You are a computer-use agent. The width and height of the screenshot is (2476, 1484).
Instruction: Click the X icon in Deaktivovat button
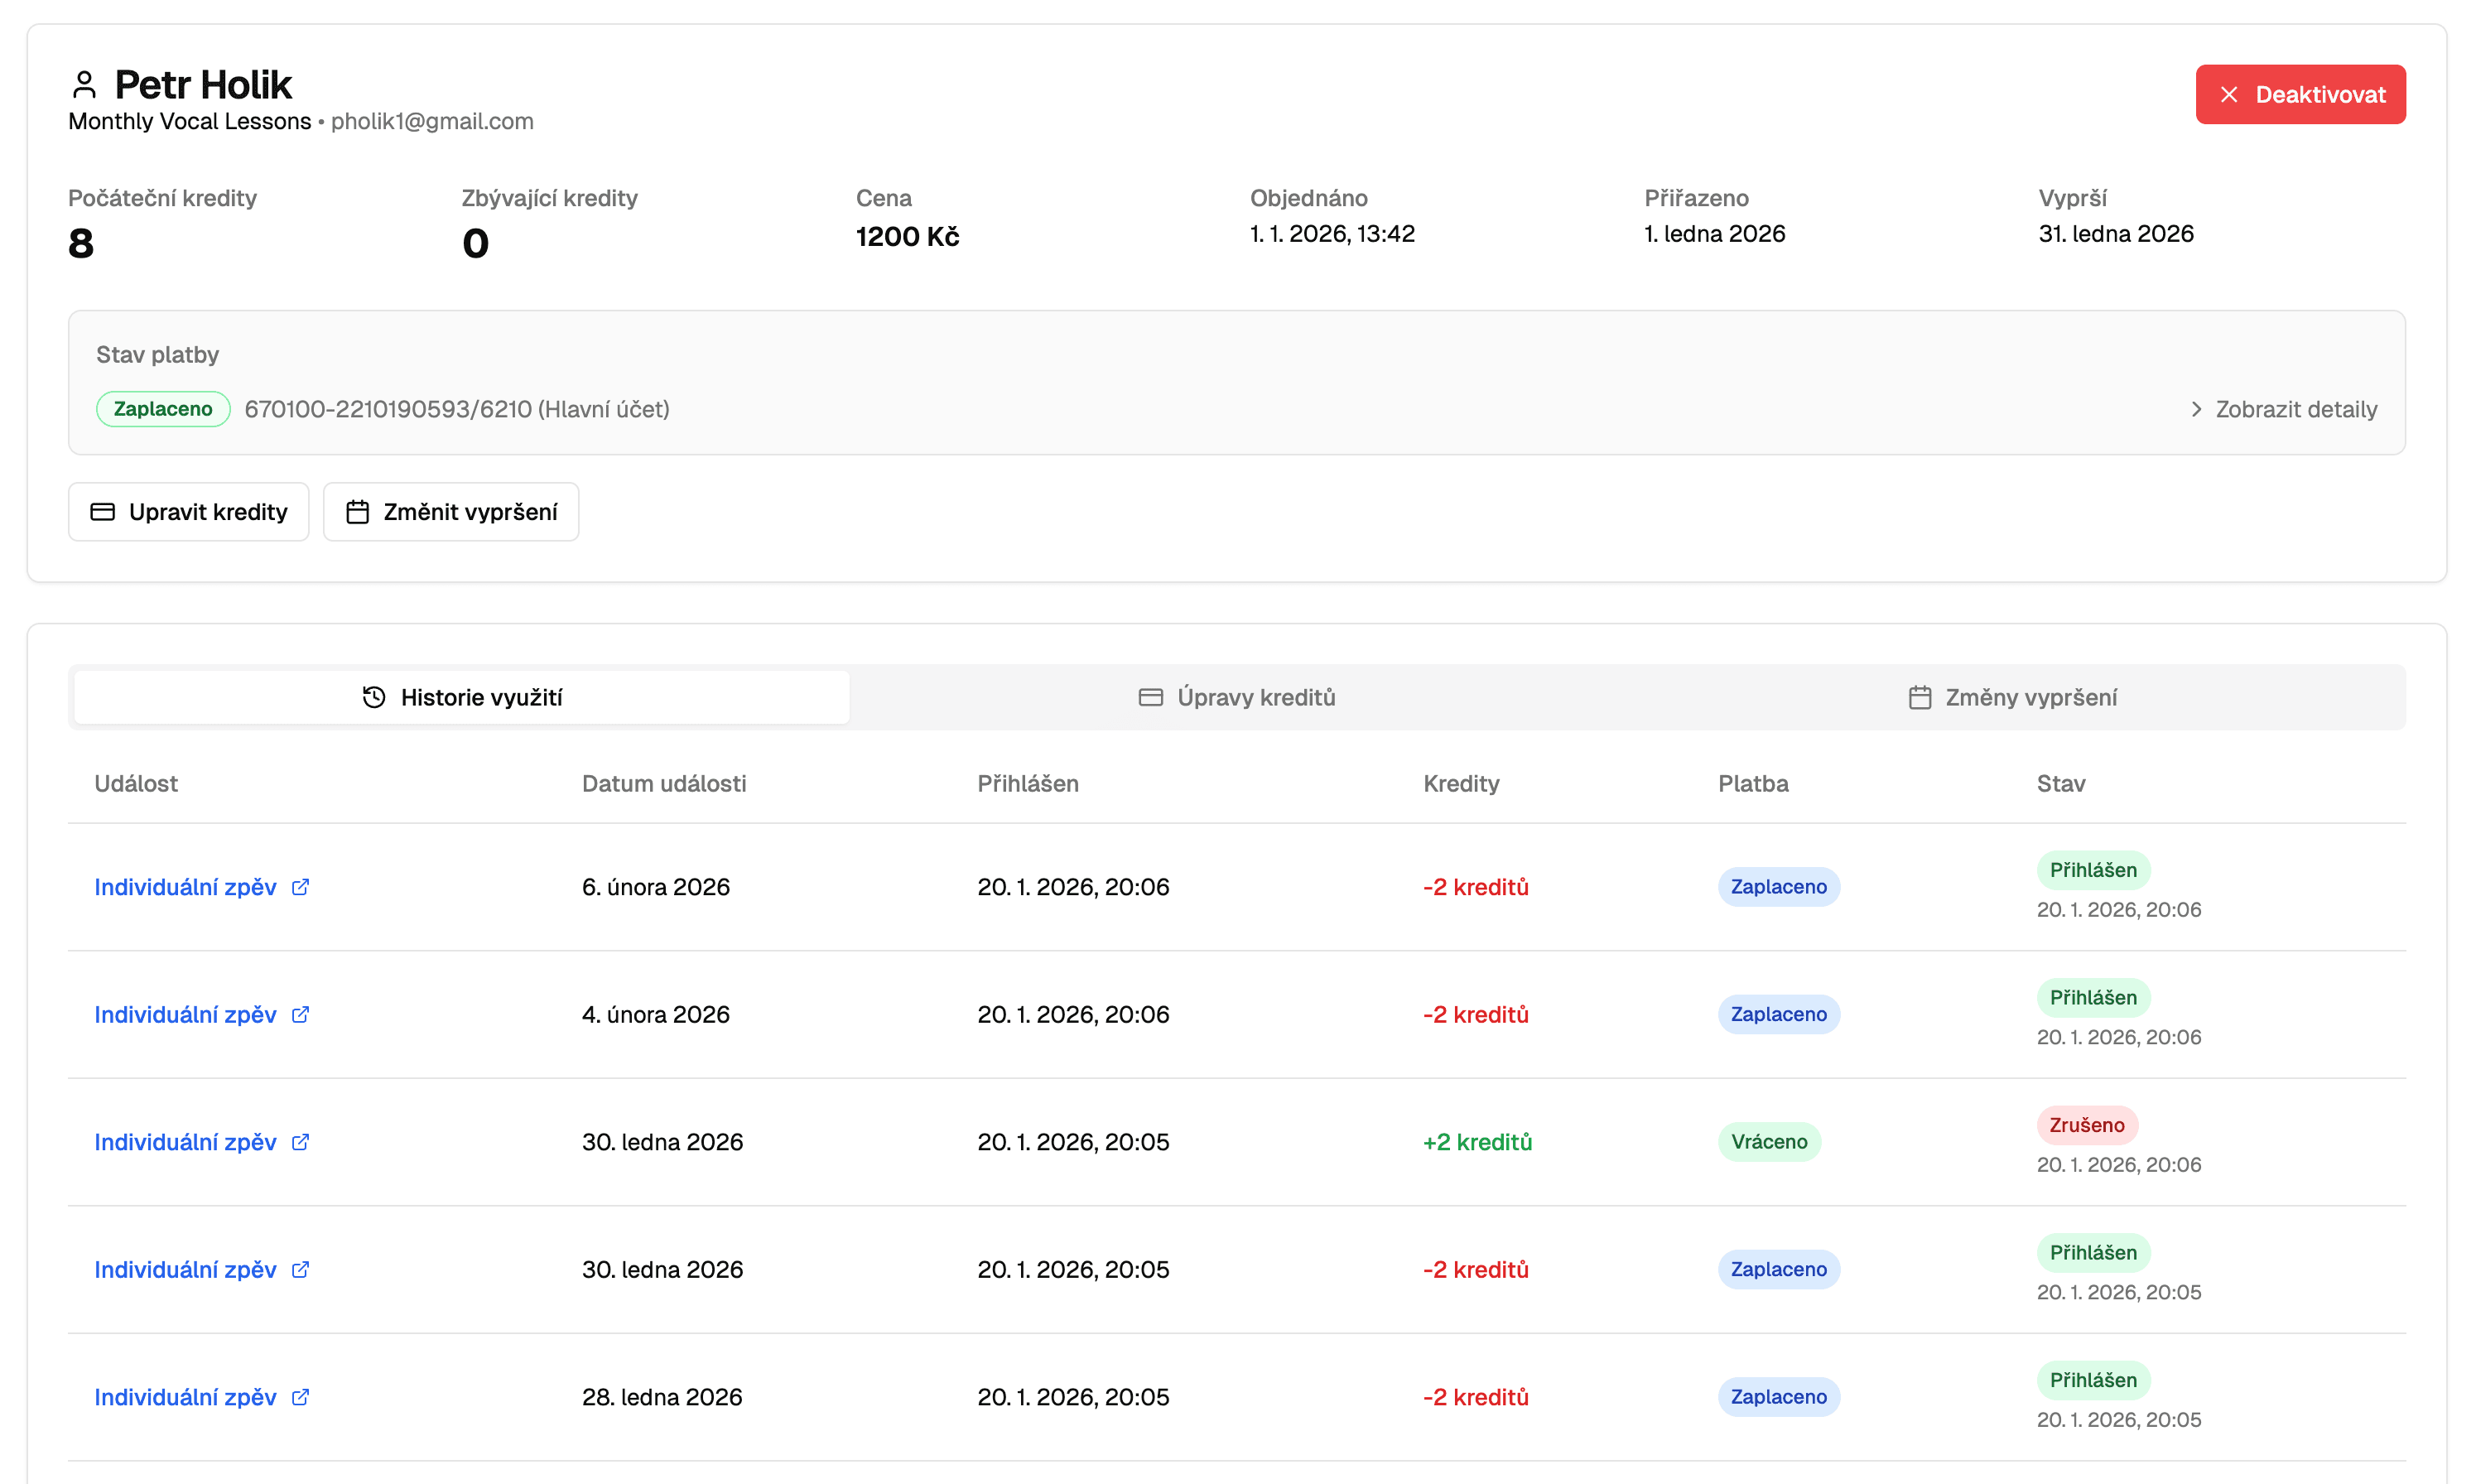[2229, 95]
